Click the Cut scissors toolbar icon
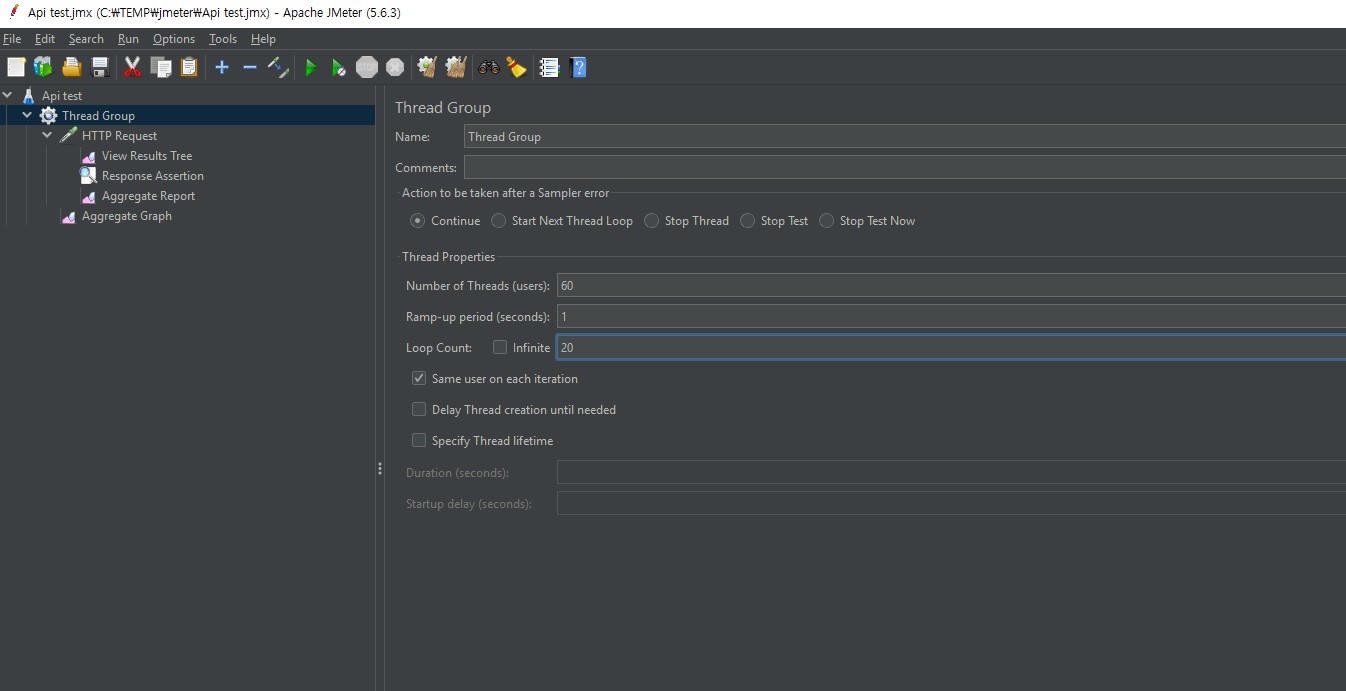The image size is (1346, 691). tap(132, 67)
